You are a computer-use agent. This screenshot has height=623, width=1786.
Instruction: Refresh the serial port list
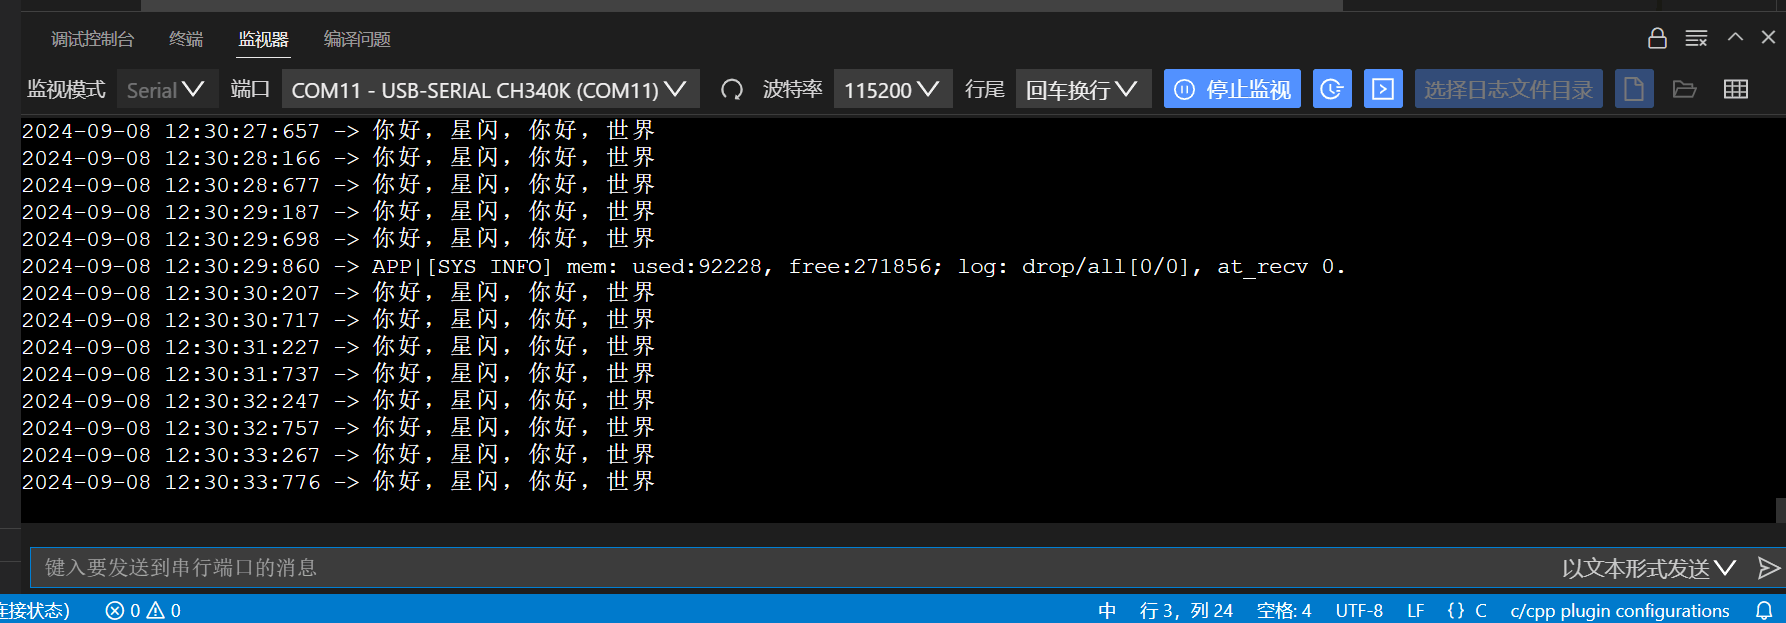point(731,90)
